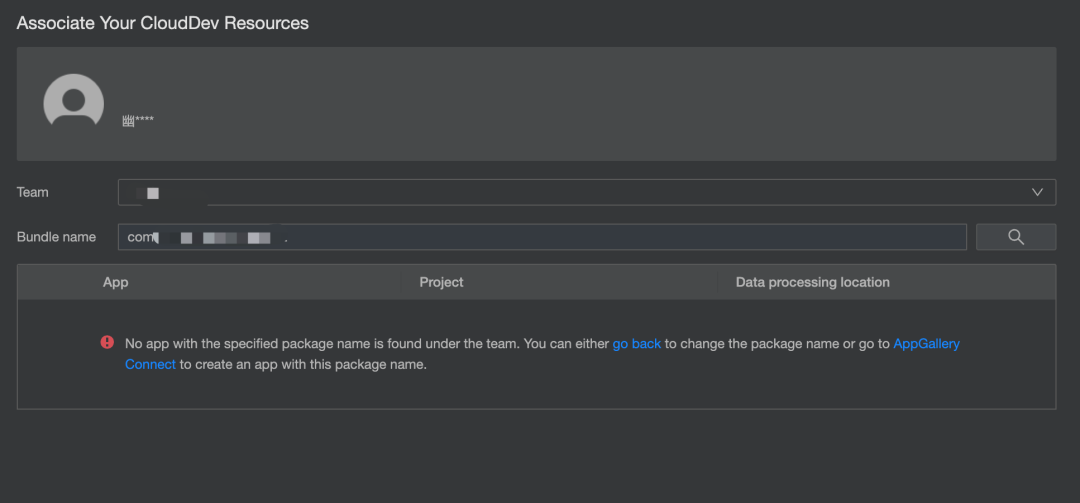Click the user avatar icon
Screen dimensions: 1080x503
(74, 102)
